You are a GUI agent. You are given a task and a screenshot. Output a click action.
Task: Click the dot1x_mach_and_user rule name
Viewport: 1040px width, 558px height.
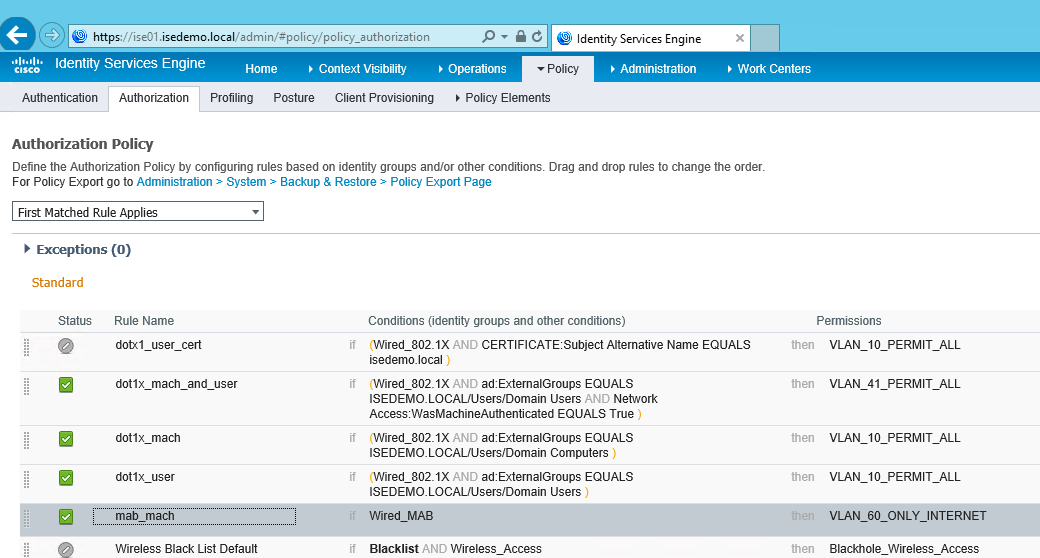(x=176, y=384)
